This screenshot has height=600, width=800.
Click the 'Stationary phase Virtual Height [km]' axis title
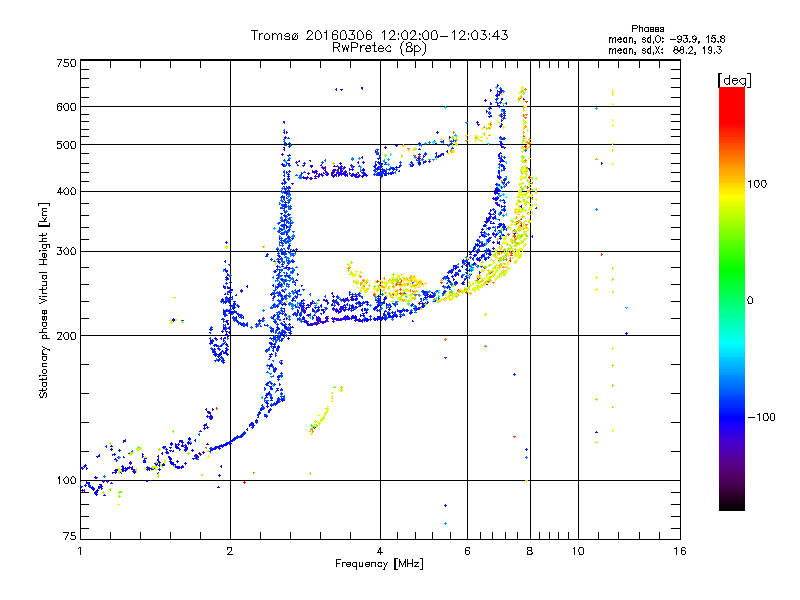point(44,300)
